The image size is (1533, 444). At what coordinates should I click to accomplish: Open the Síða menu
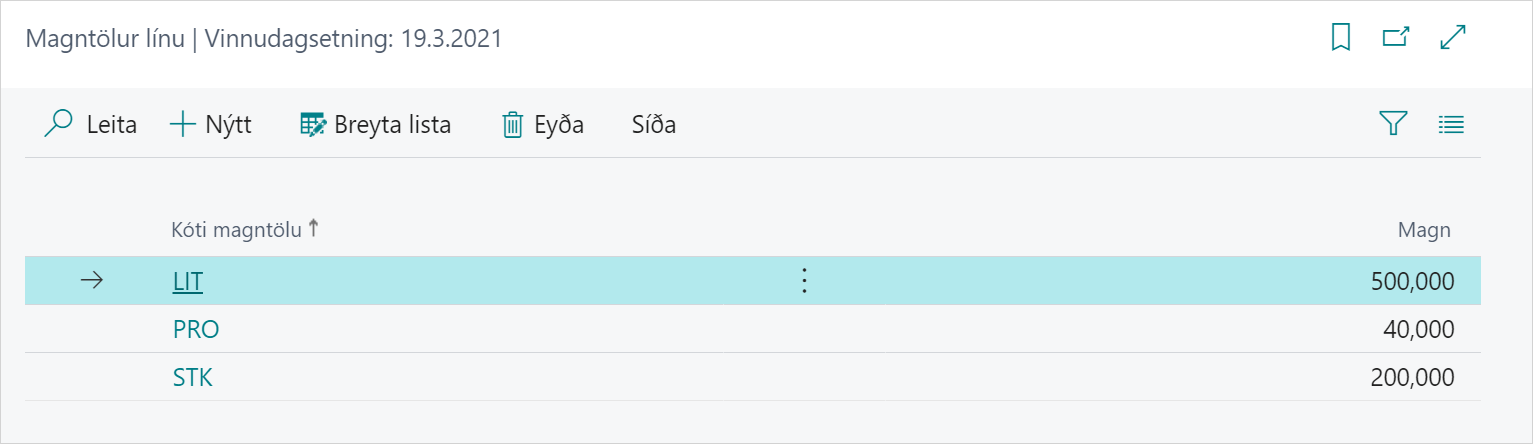[x=654, y=125]
